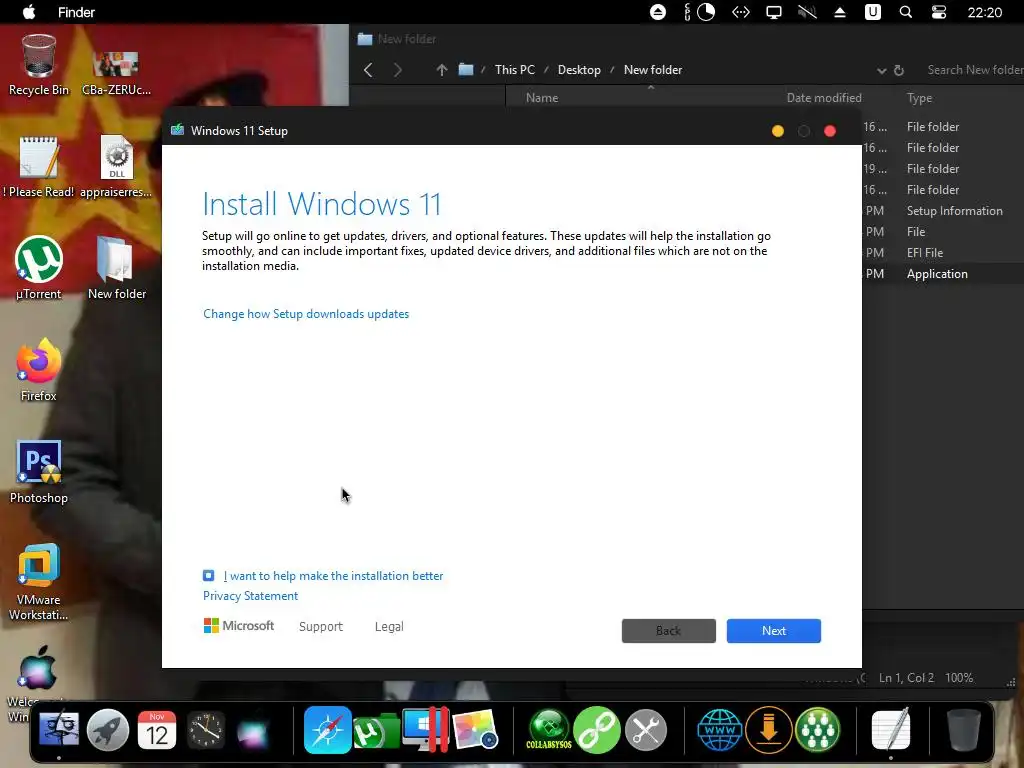This screenshot has width=1024, height=768.
Task: Go up one level in Explorer window
Action: click(441, 70)
